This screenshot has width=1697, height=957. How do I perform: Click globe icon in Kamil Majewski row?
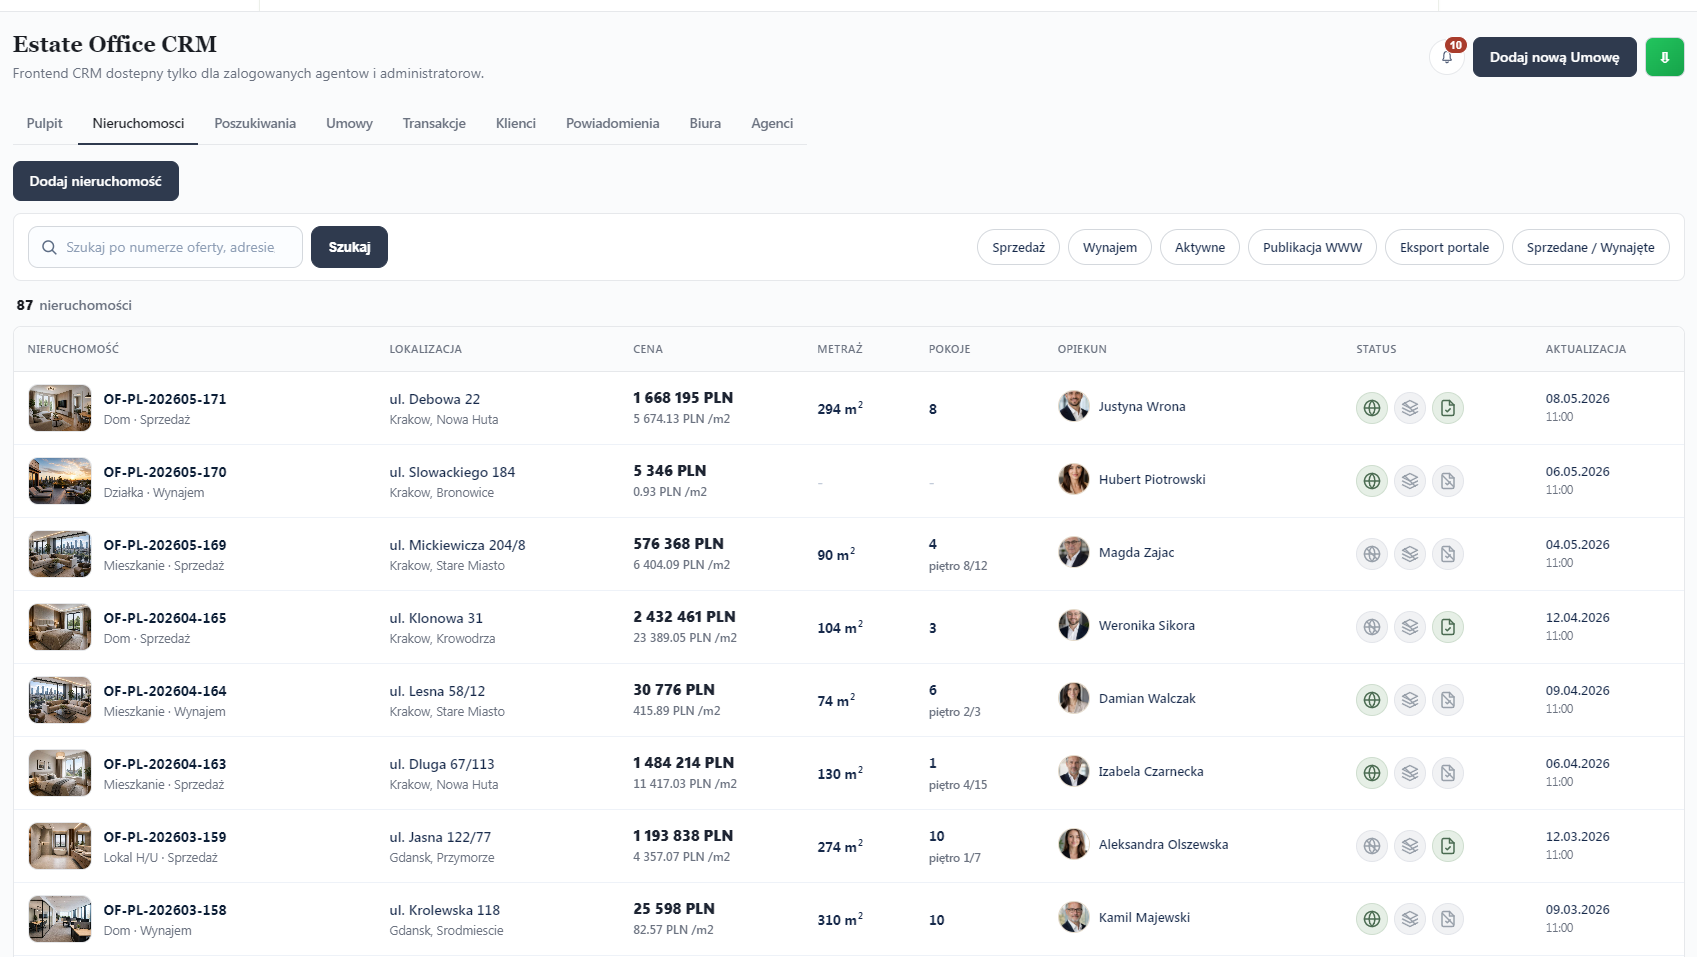pos(1372,919)
